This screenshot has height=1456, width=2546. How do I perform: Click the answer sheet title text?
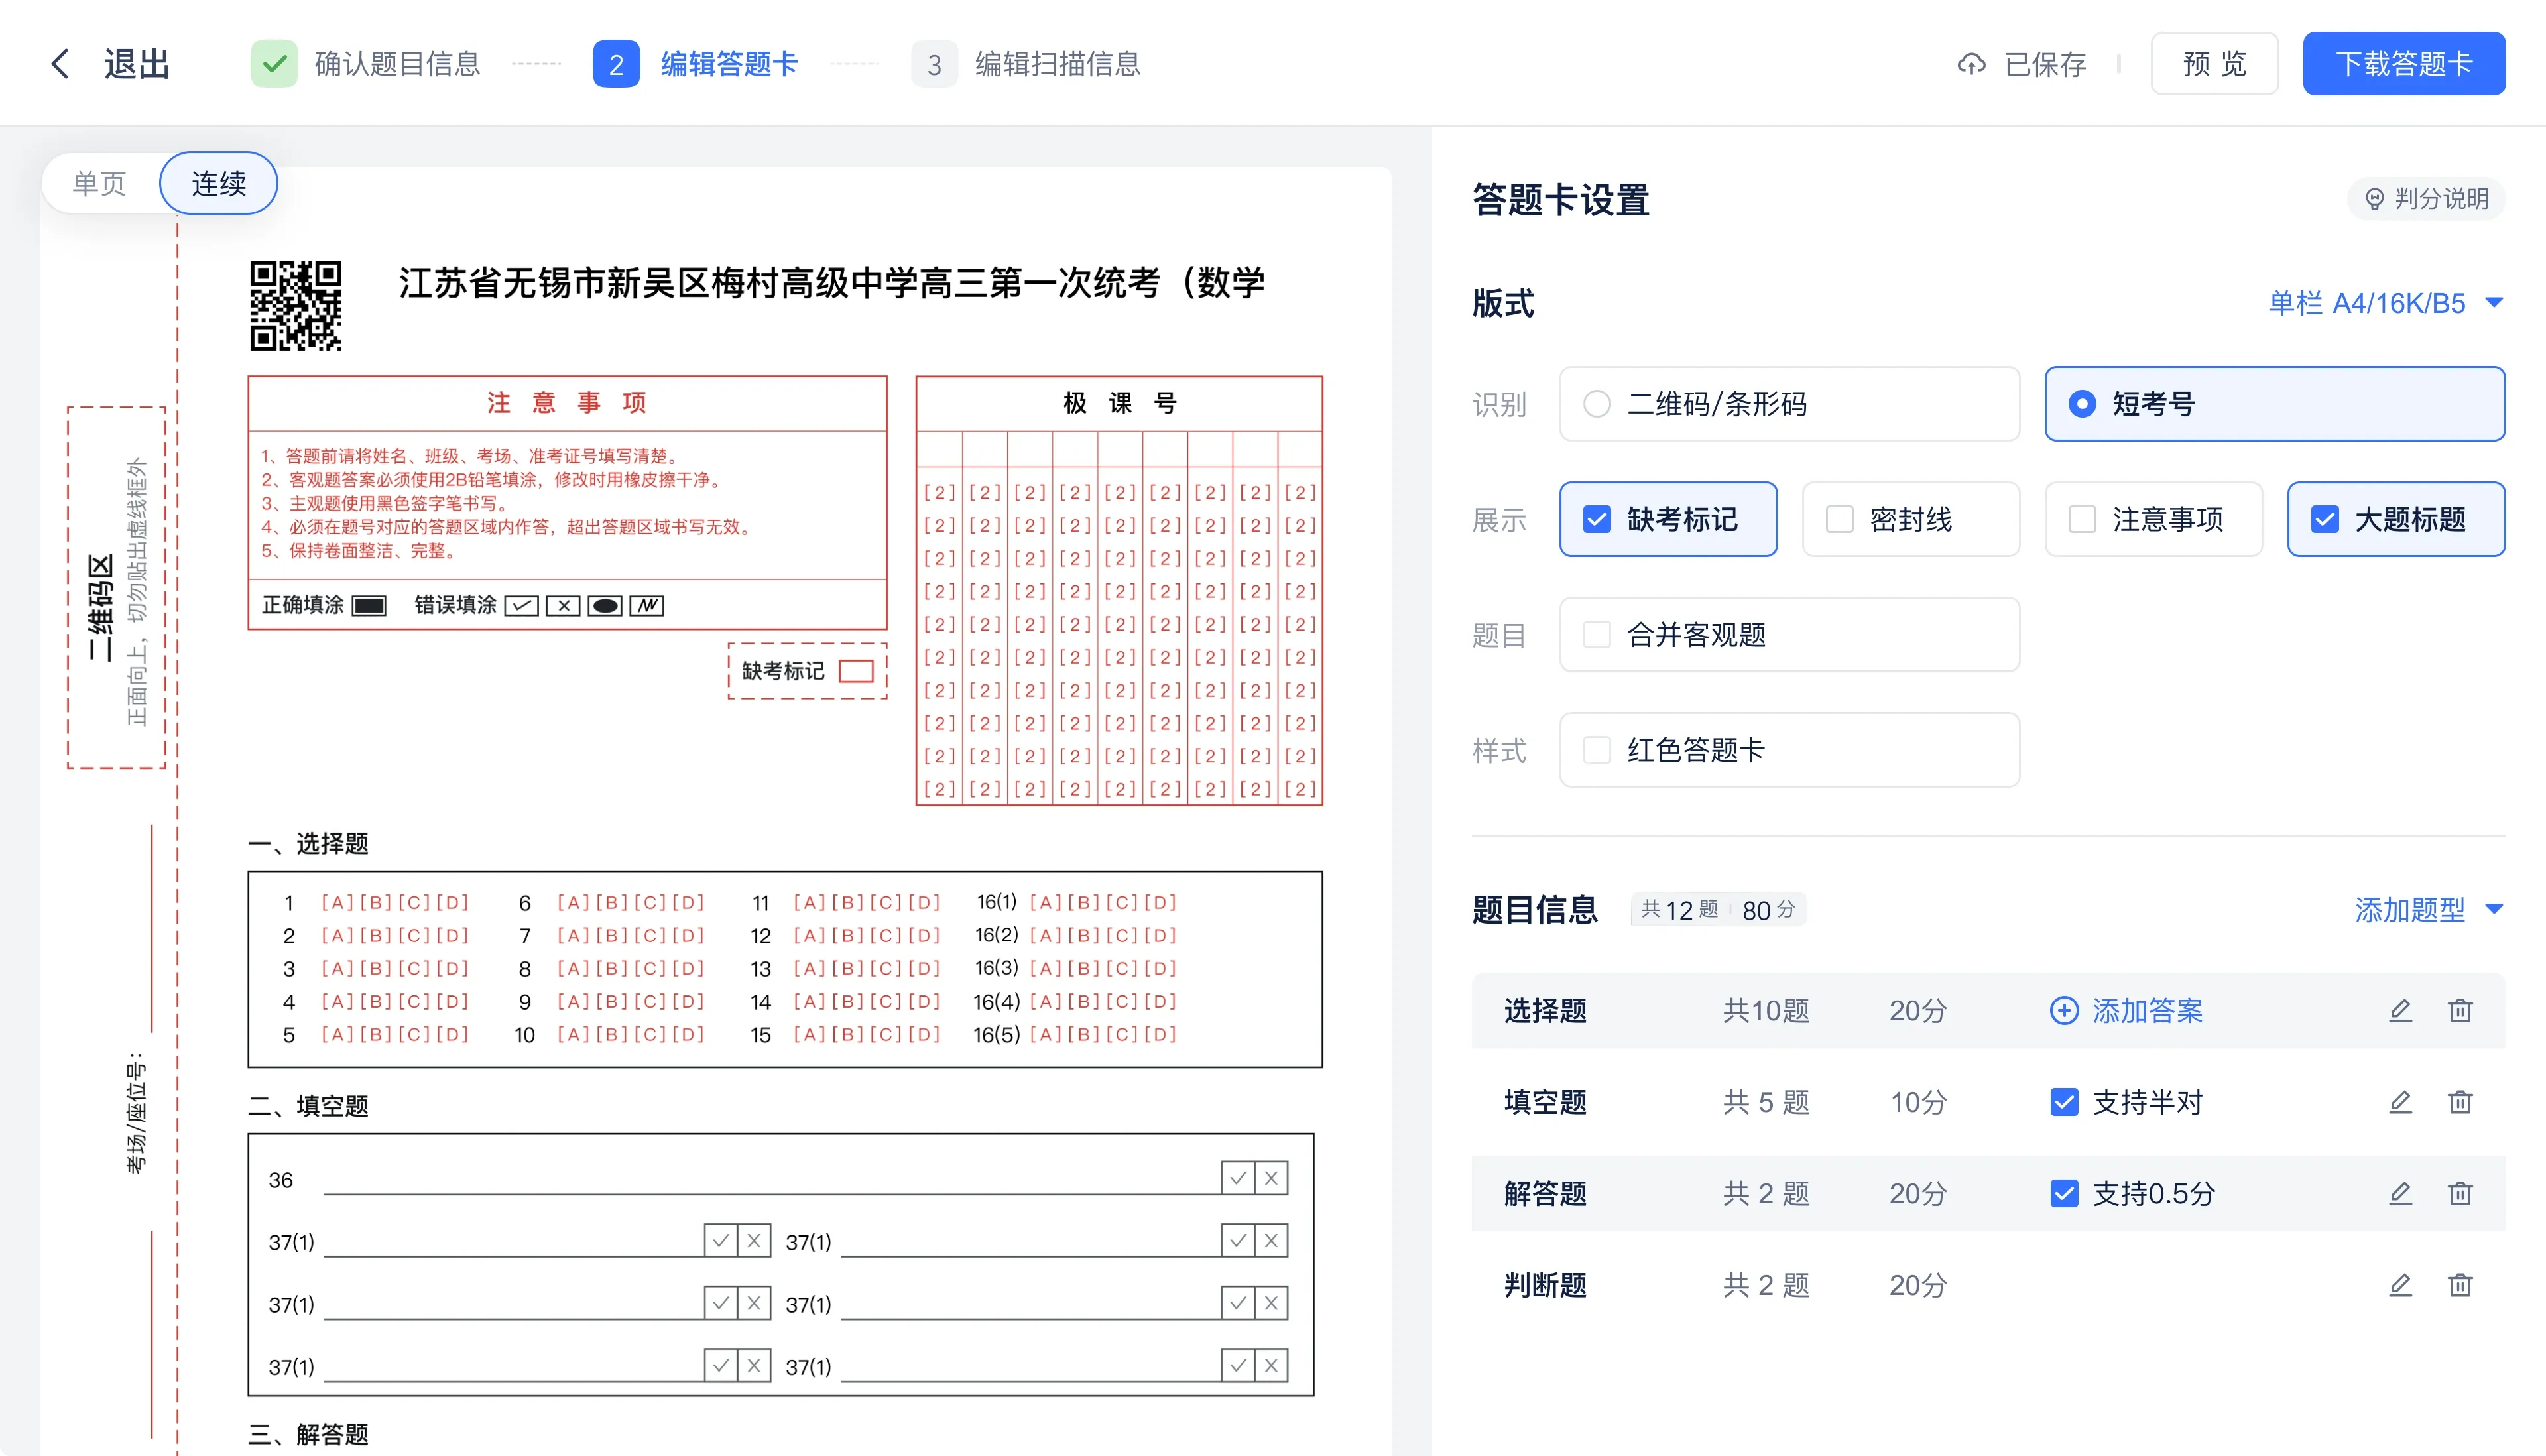[x=832, y=283]
